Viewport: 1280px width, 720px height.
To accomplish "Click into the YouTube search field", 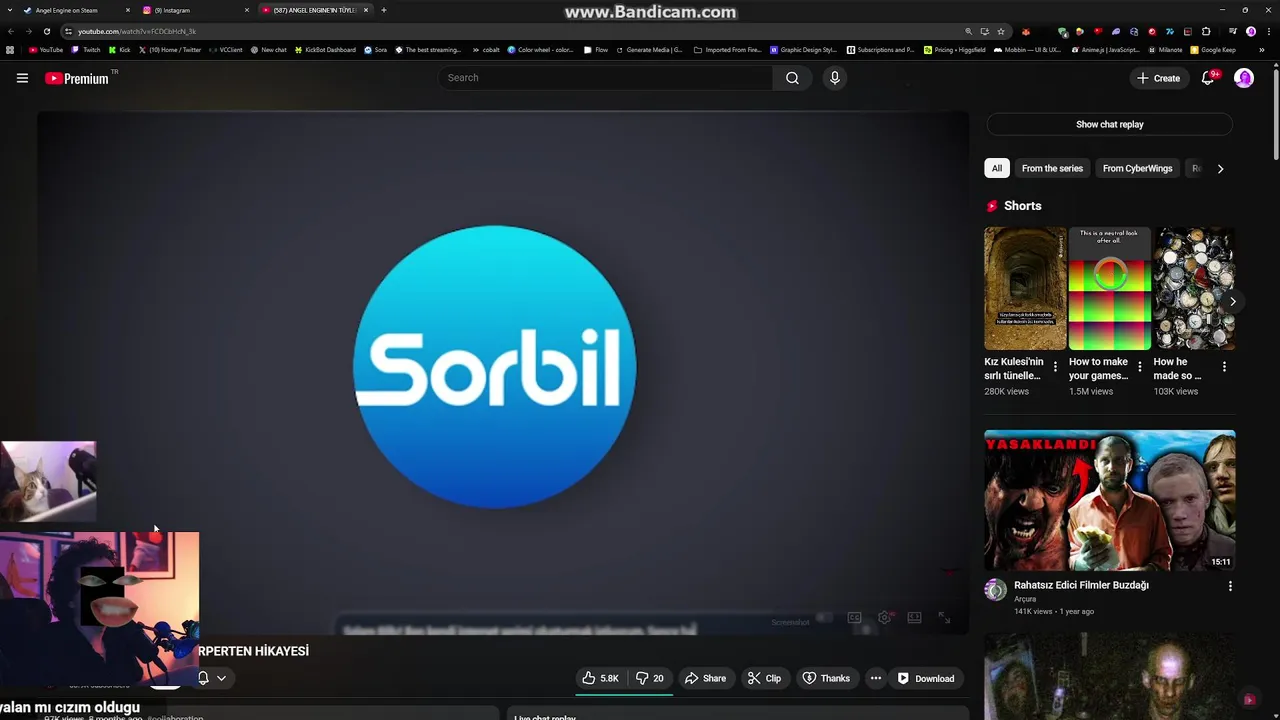I will point(605,78).
